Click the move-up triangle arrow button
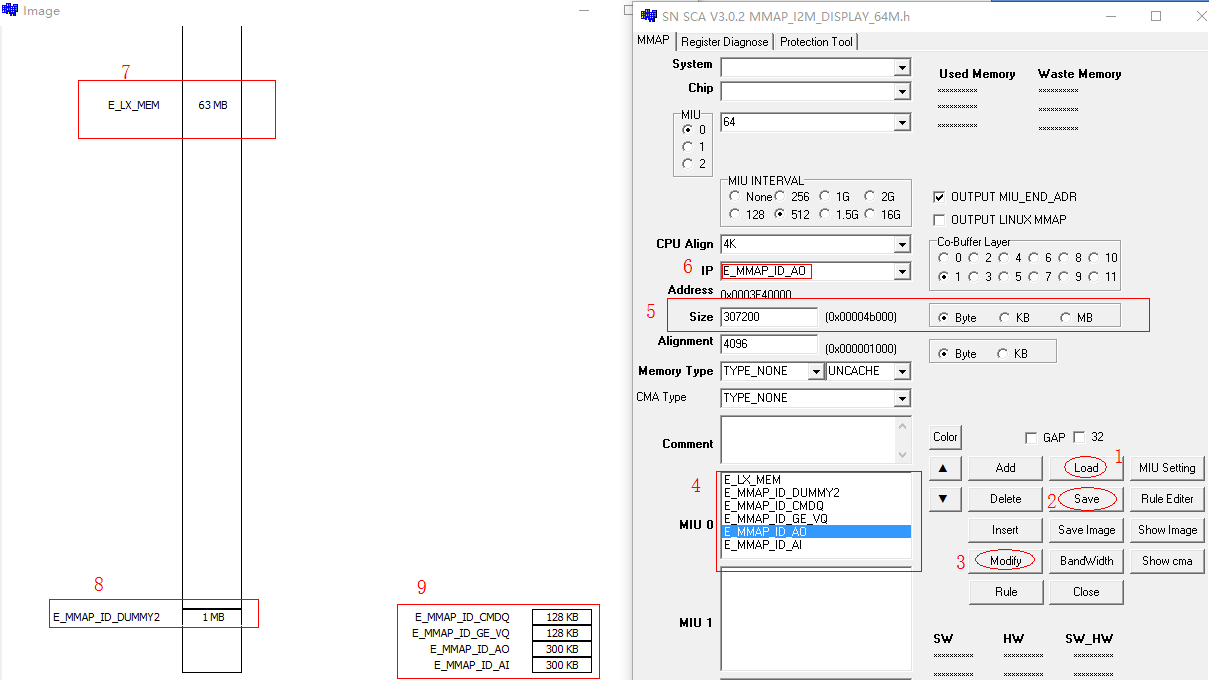 pyautogui.click(x=945, y=468)
